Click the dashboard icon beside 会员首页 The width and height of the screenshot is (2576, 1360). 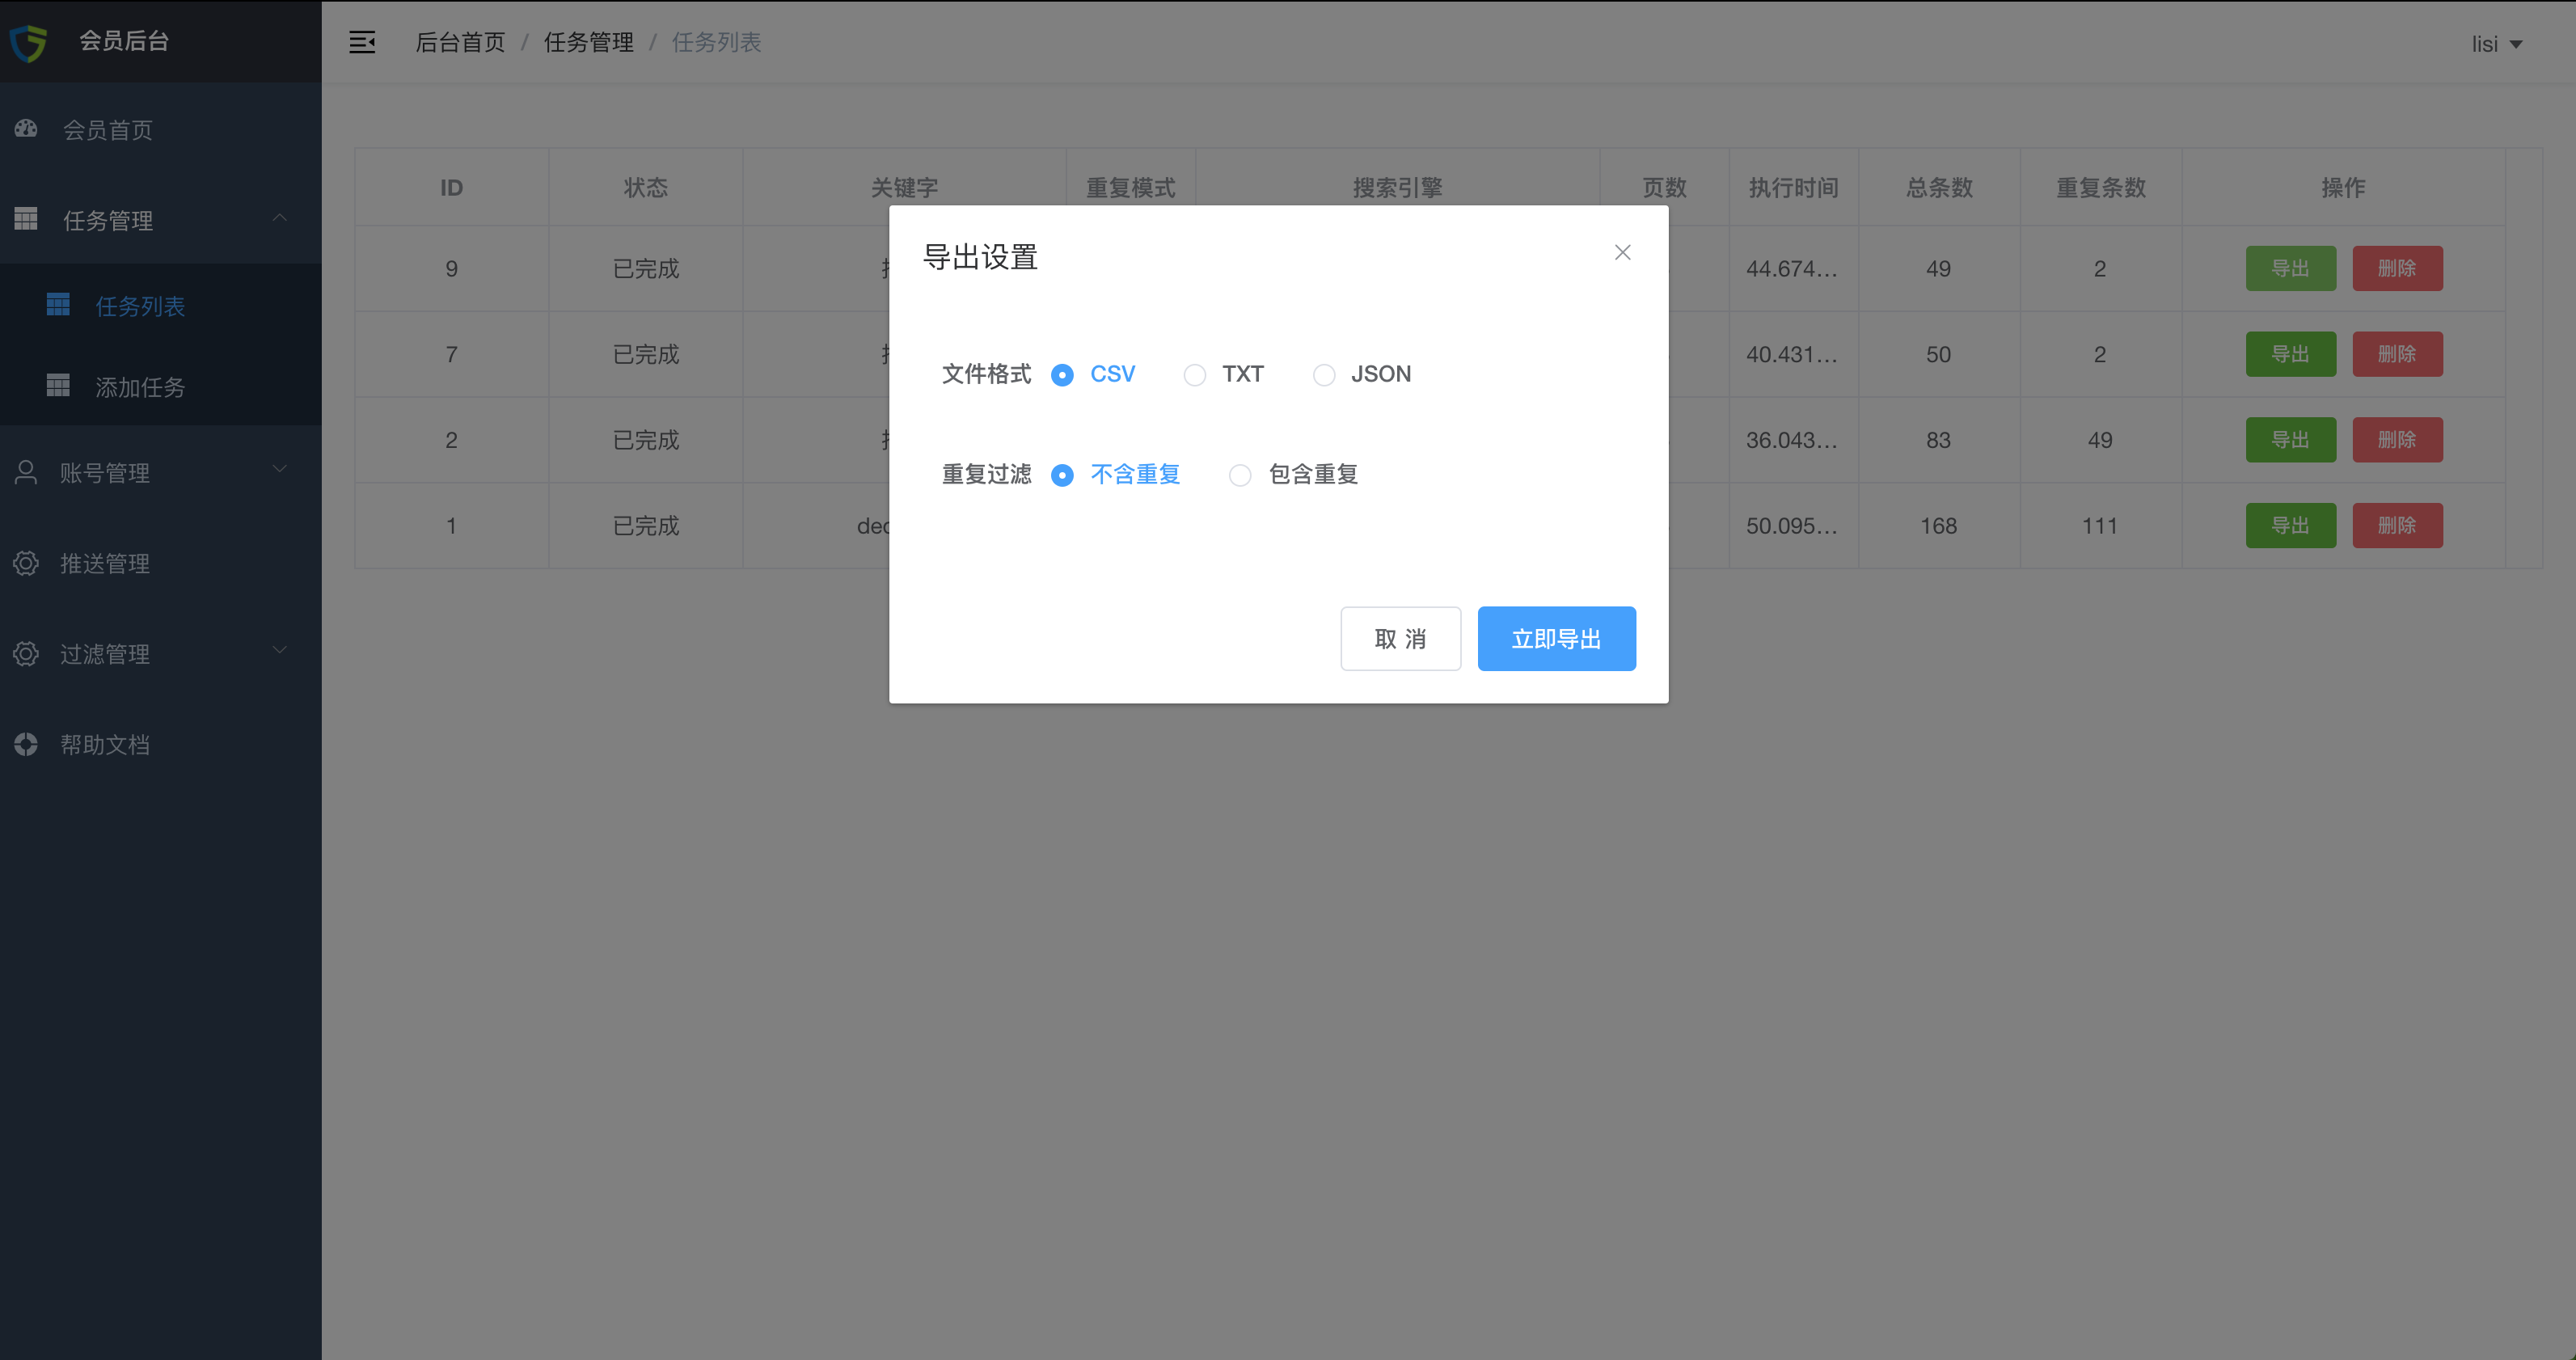(x=26, y=129)
